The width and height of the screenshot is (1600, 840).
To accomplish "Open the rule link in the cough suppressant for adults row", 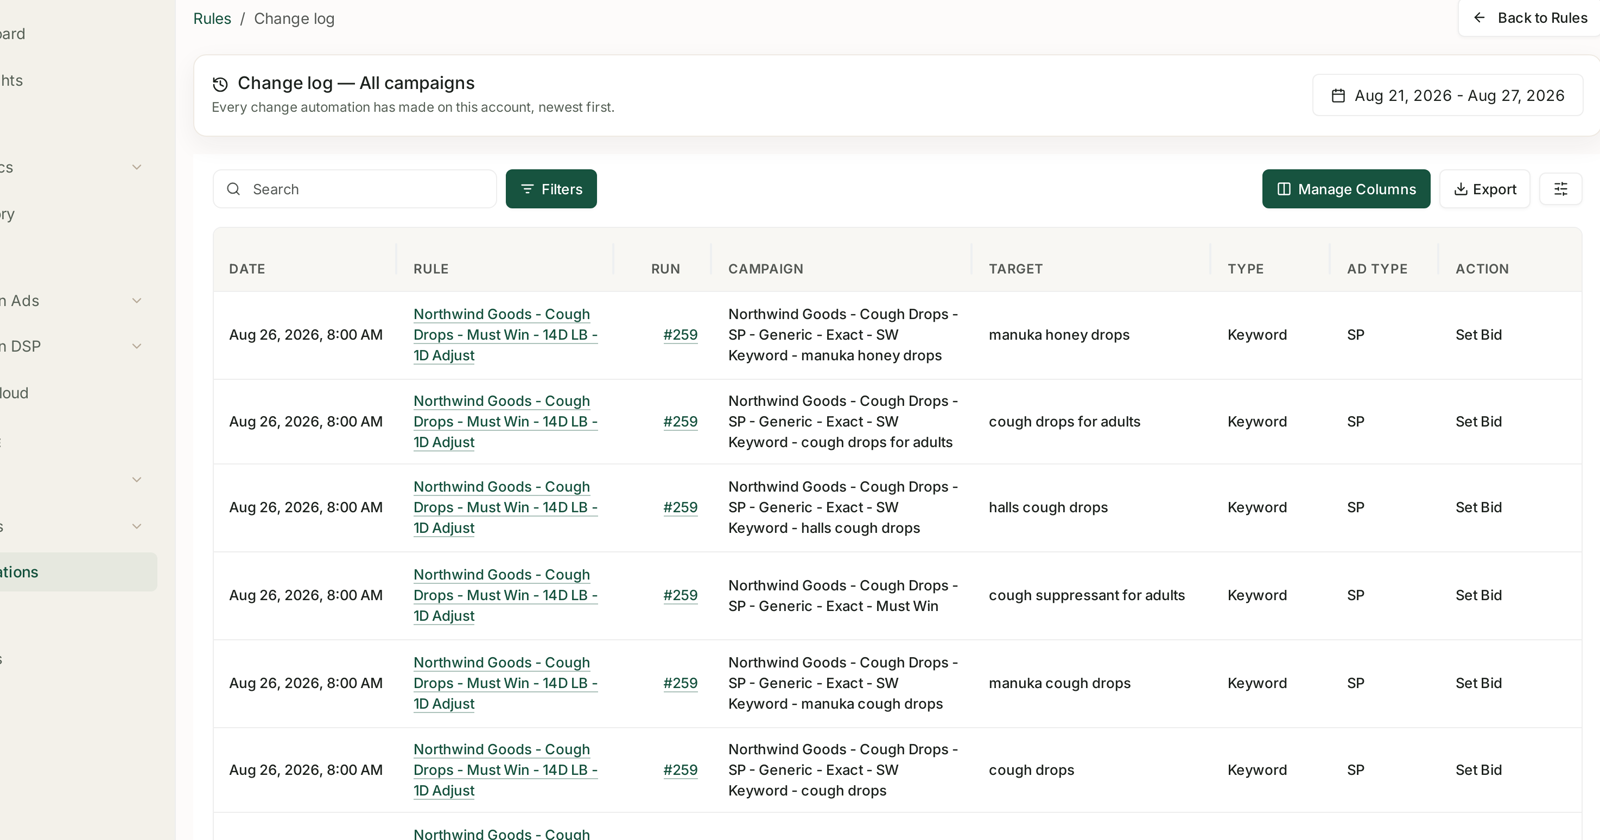I will (x=505, y=595).
